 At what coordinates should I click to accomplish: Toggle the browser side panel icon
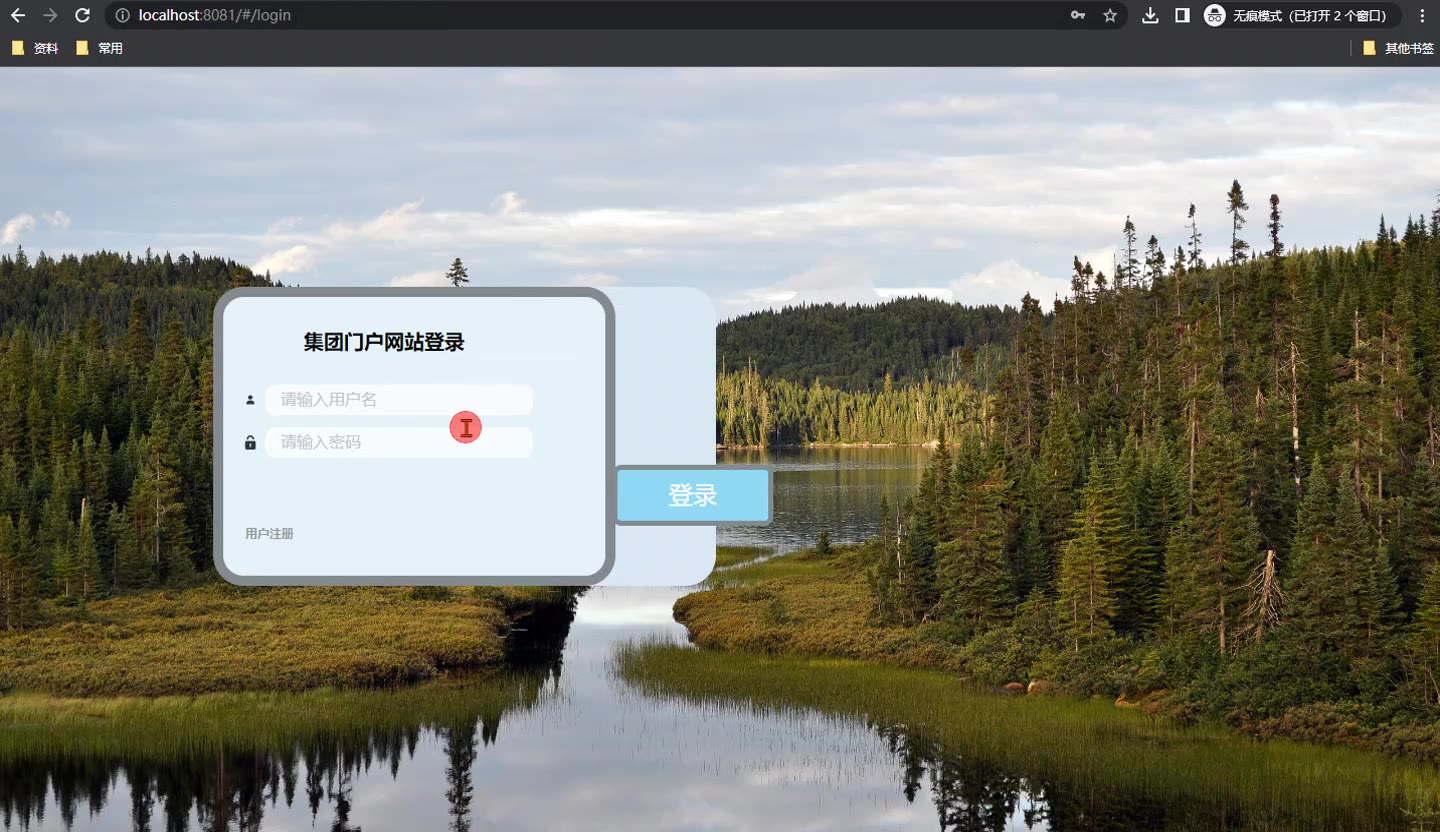1182,15
